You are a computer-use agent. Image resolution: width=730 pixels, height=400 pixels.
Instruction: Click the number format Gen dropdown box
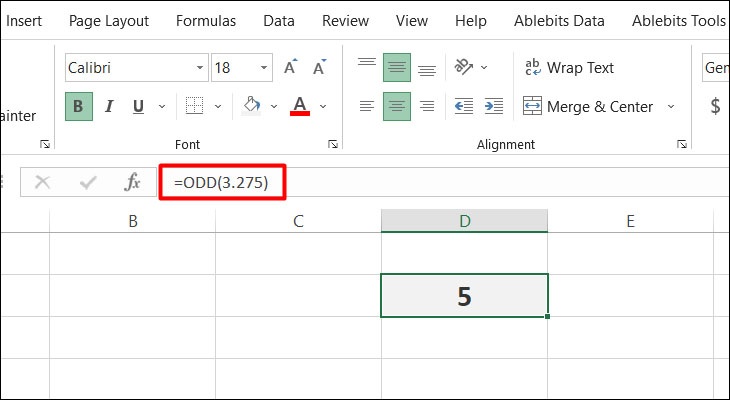pyautogui.click(x=716, y=68)
